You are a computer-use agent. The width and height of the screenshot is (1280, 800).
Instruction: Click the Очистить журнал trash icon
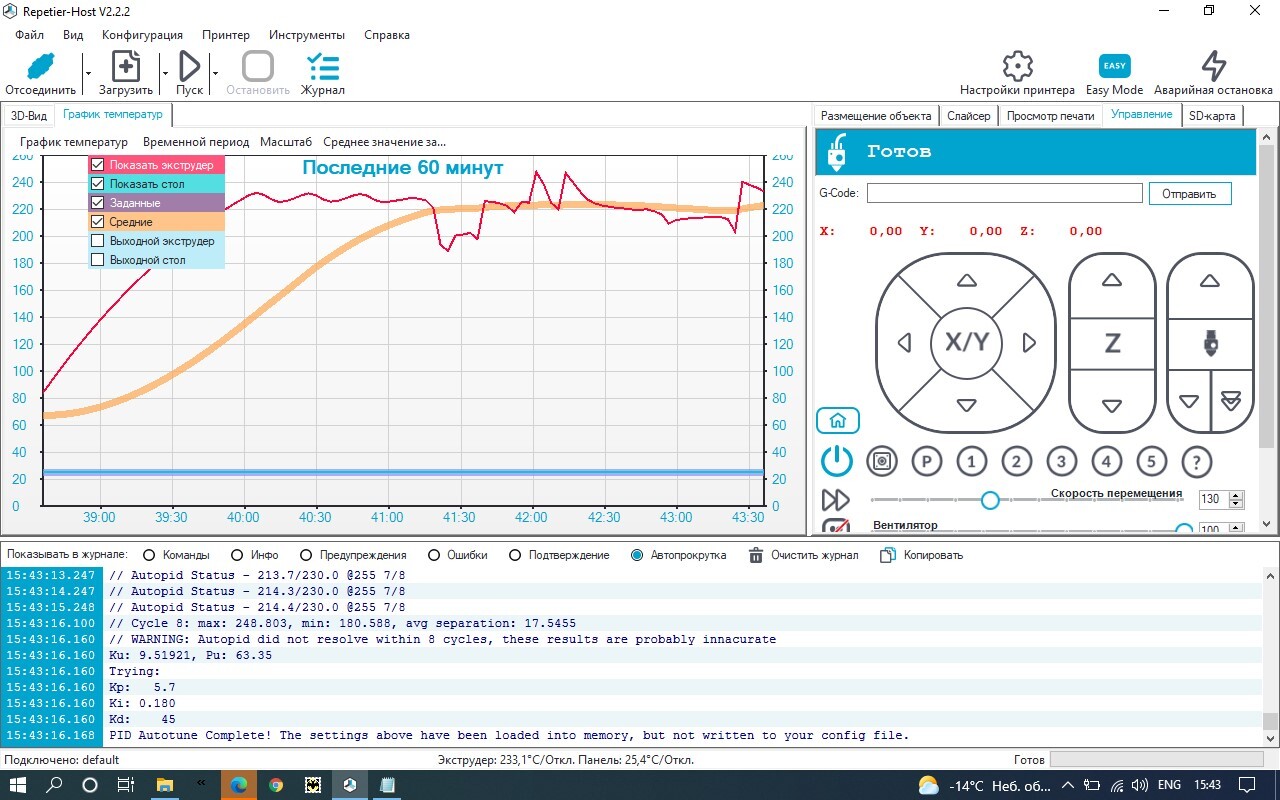tap(756, 555)
